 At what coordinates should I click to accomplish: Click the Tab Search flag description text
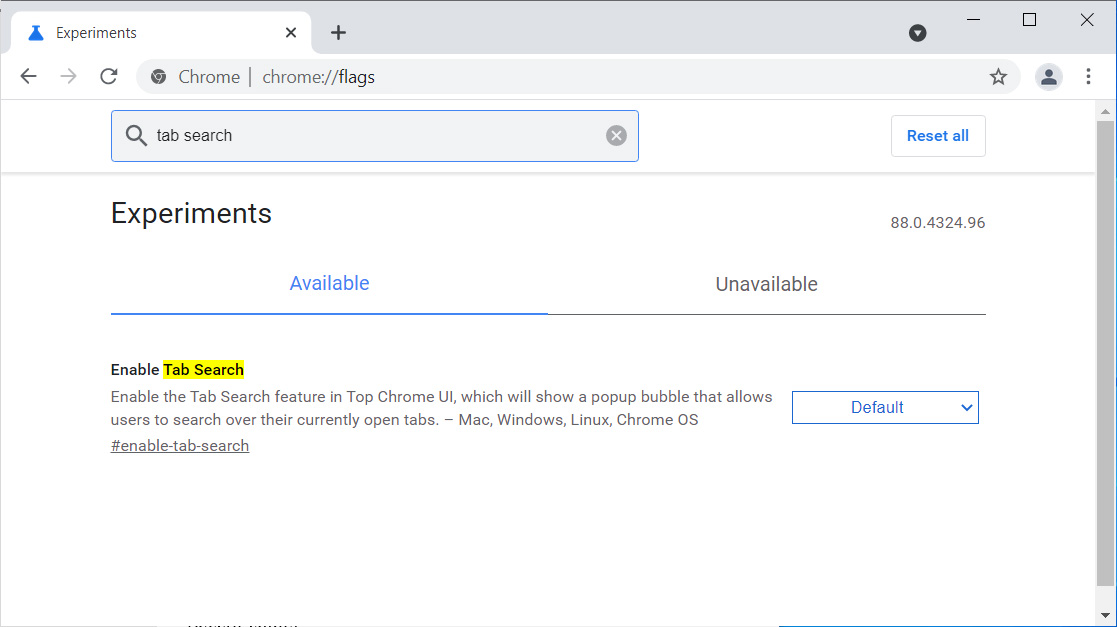pyautogui.click(x=442, y=408)
